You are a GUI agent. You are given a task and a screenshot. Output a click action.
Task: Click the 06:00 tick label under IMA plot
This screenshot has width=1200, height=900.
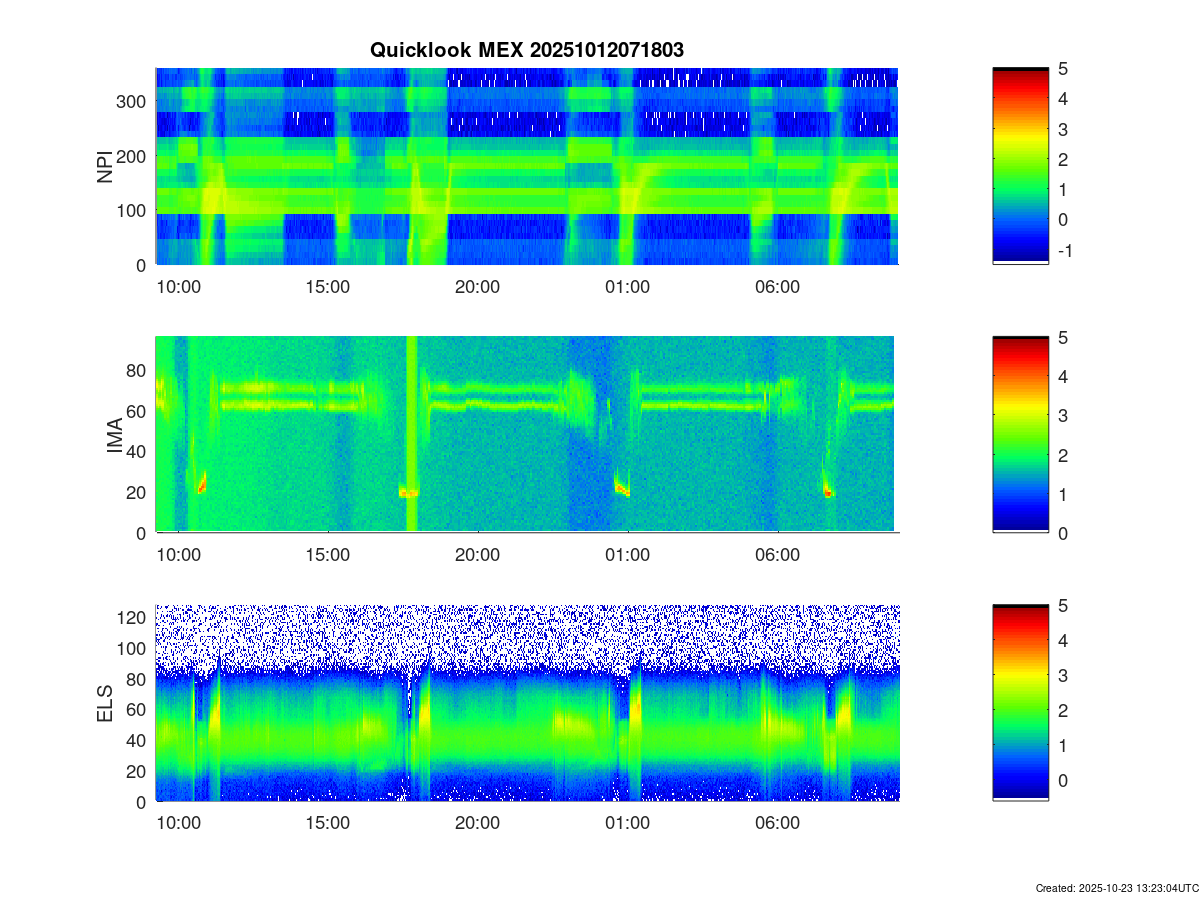click(778, 555)
